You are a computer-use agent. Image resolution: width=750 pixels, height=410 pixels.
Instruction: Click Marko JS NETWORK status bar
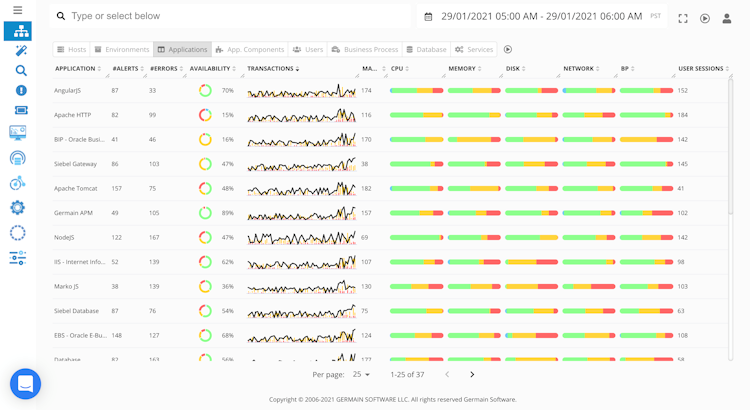pos(589,287)
